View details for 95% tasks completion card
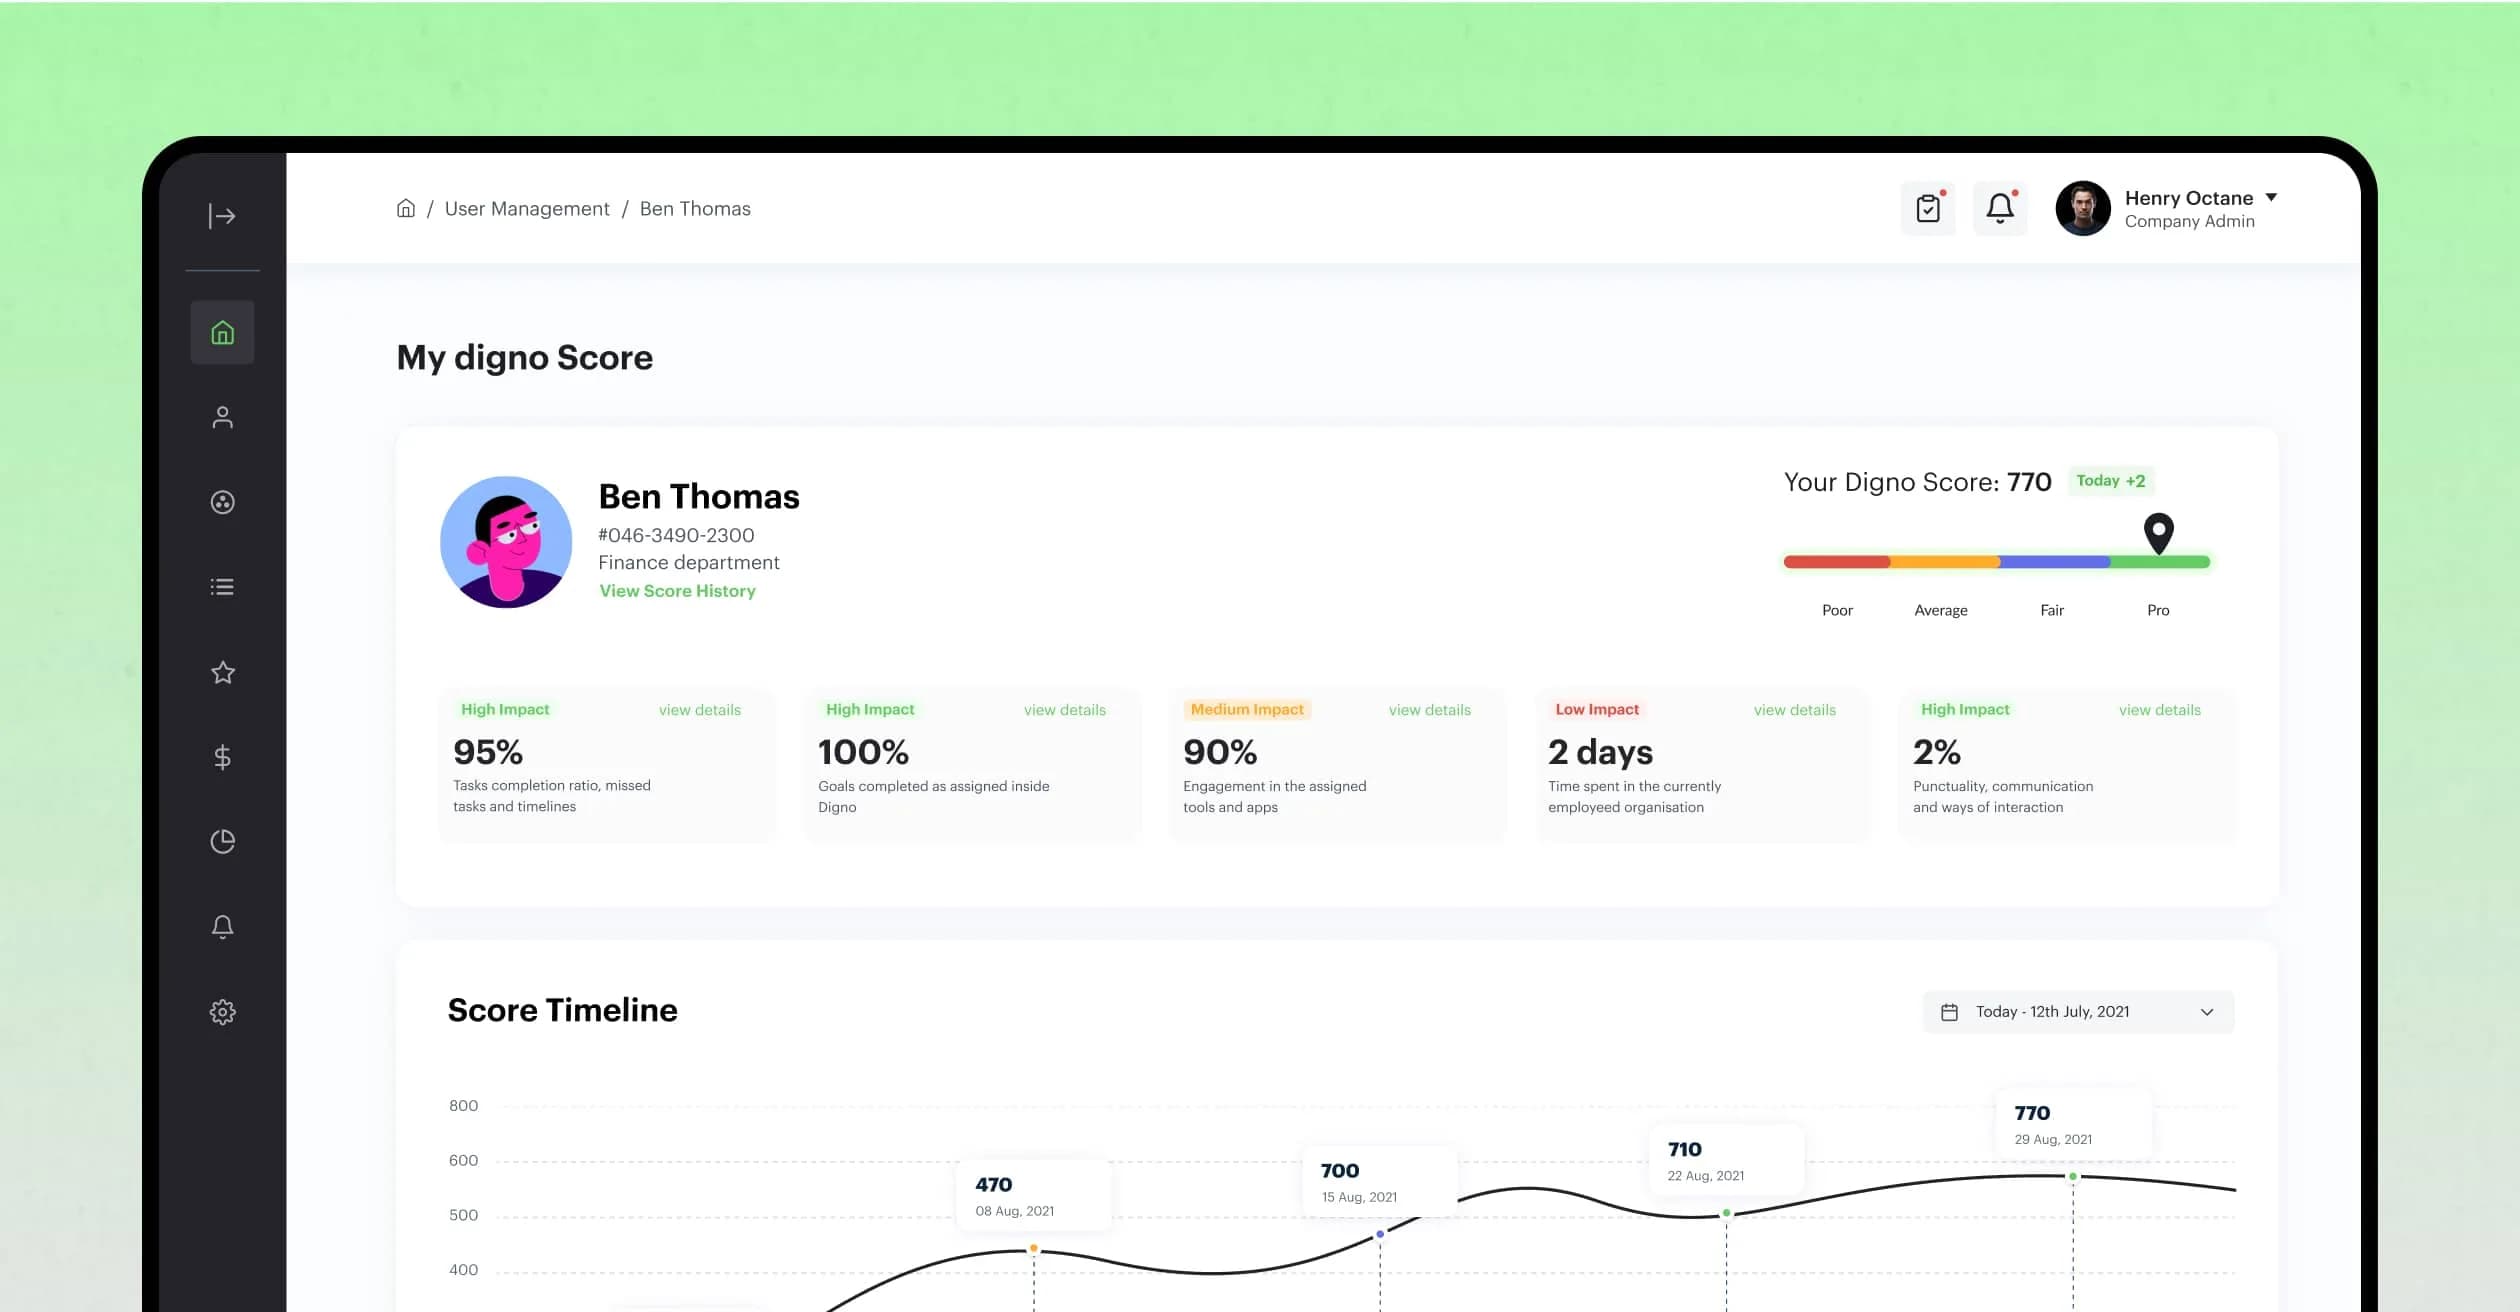 700,710
